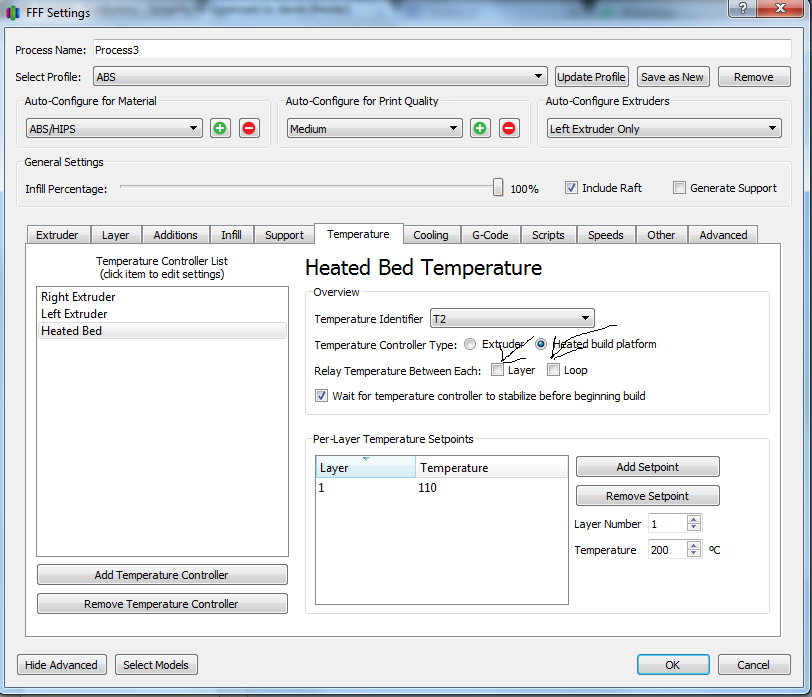Switch to the Scripts tab
Viewport: 812px width, 697px height.
(x=548, y=235)
